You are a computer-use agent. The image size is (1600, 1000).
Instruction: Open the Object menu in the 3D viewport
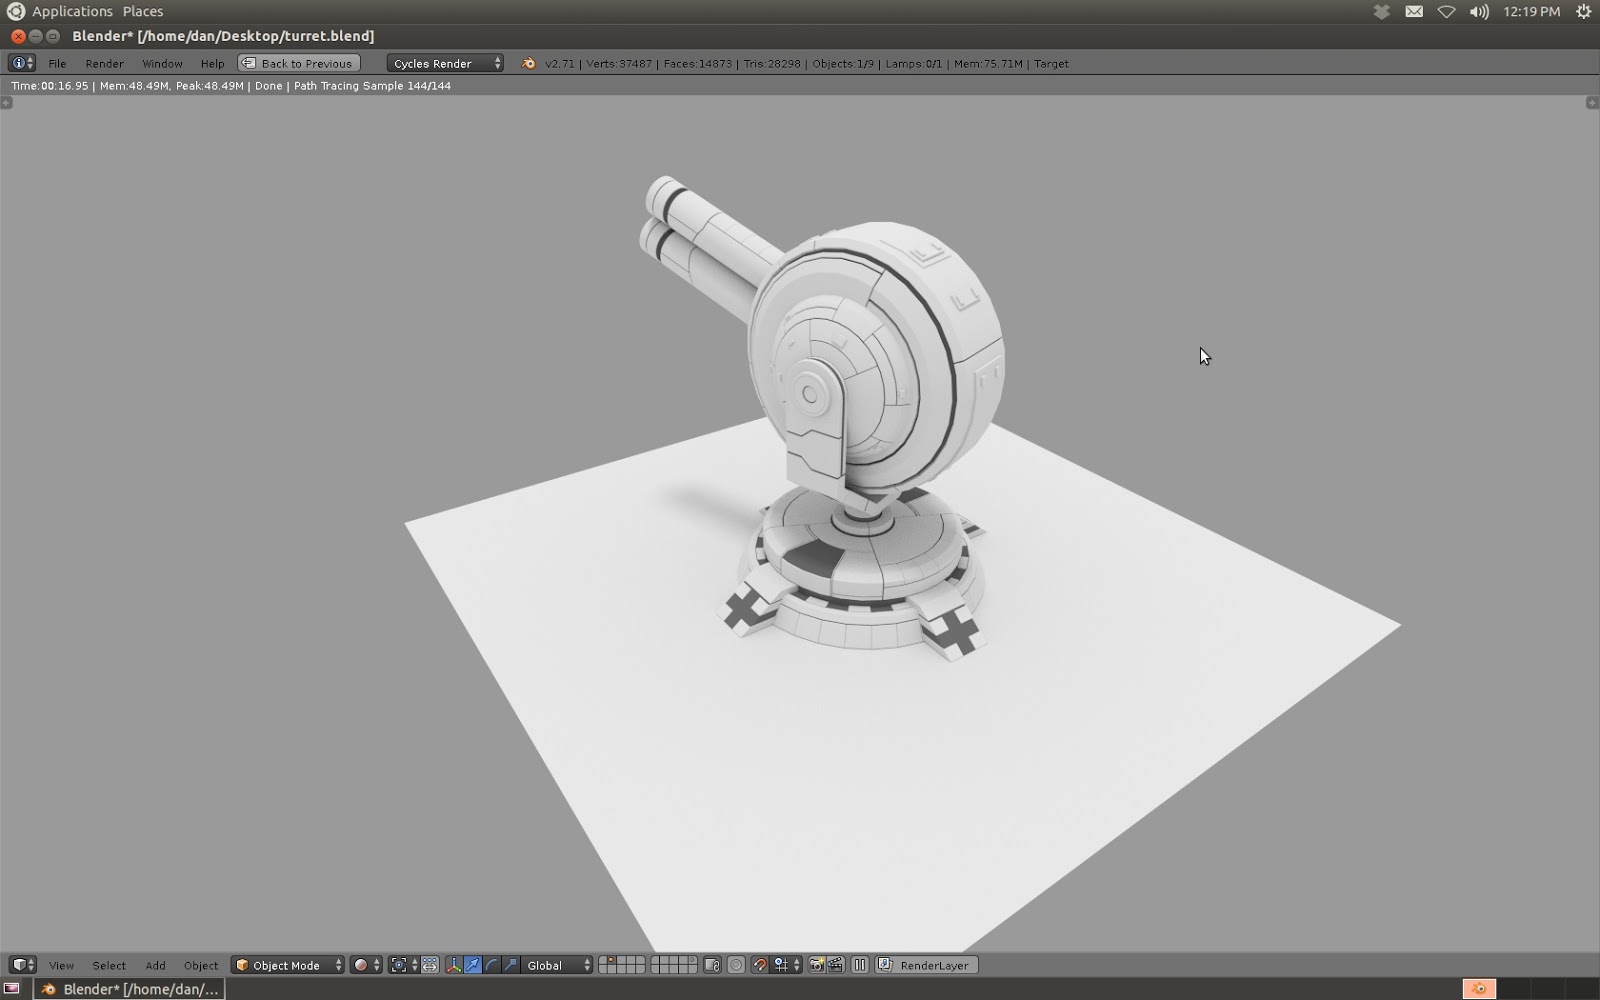tap(200, 965)
